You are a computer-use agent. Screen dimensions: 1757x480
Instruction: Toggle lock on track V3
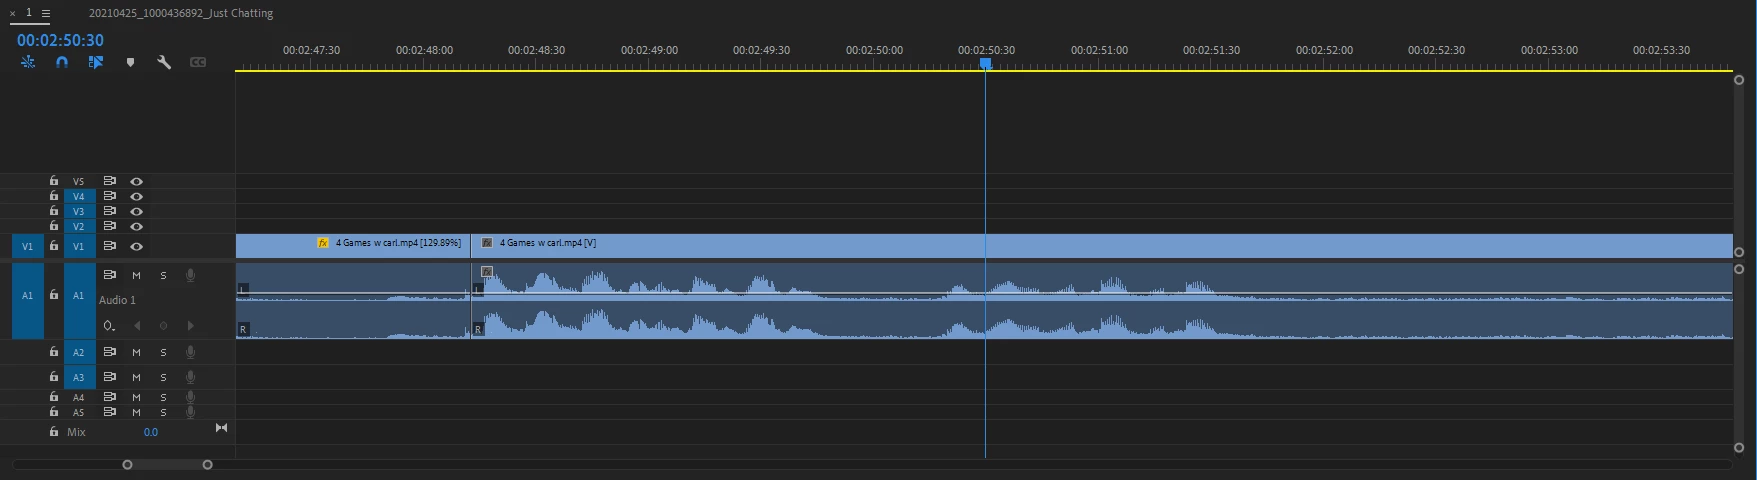54,211
